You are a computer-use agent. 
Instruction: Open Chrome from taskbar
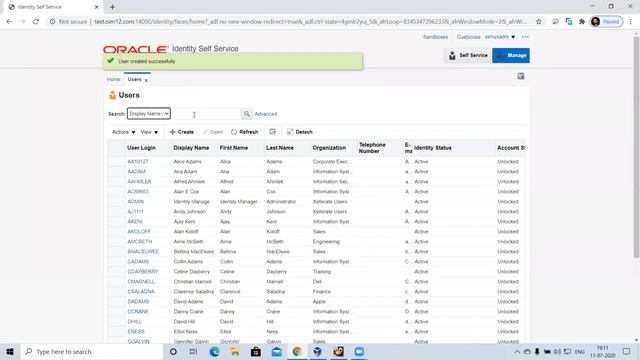(x=297, y=351)
